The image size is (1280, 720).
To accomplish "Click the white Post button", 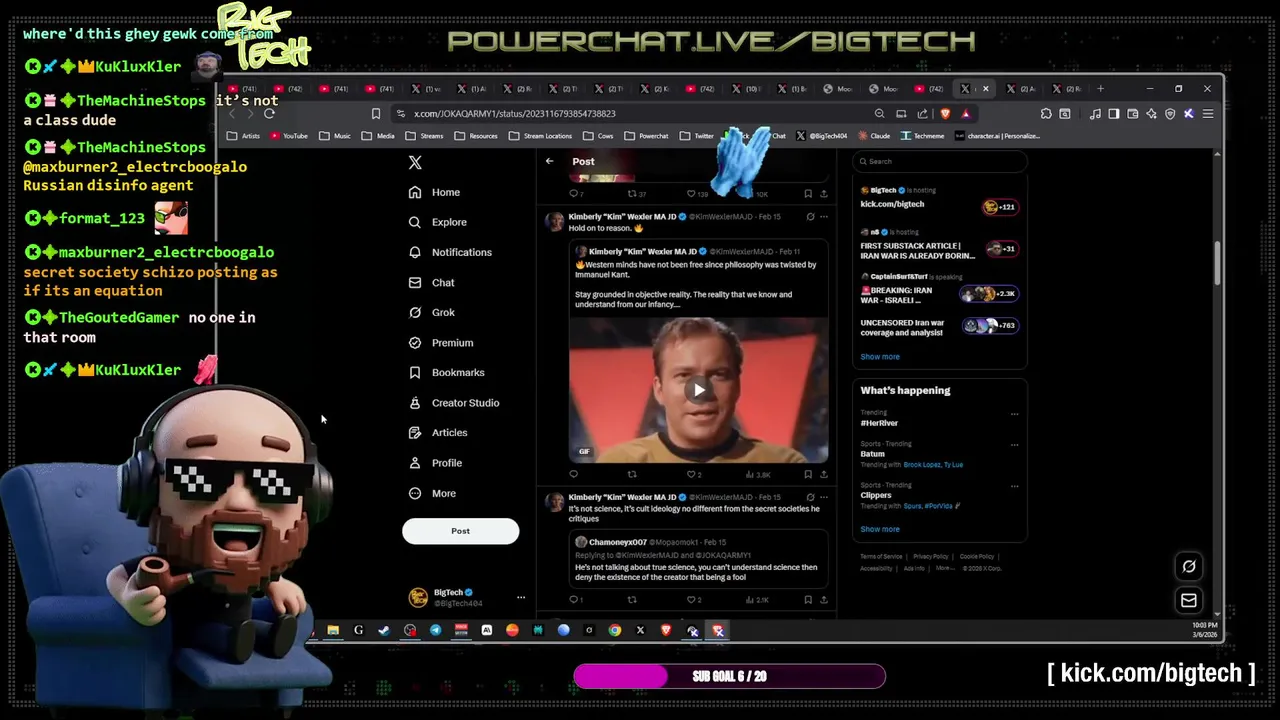I will (460, 531).
